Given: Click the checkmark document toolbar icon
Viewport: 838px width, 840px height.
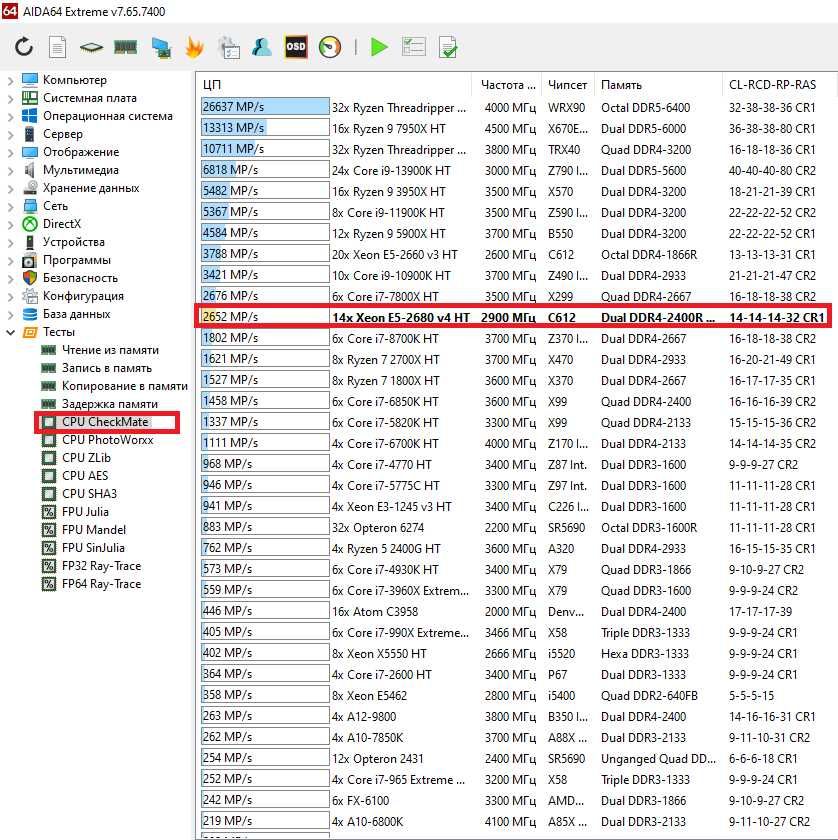Looking at the screenshot, I should coord(448,47).
